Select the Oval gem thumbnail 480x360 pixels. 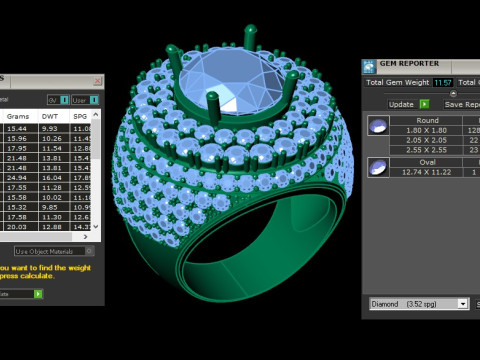coord(378,167)
